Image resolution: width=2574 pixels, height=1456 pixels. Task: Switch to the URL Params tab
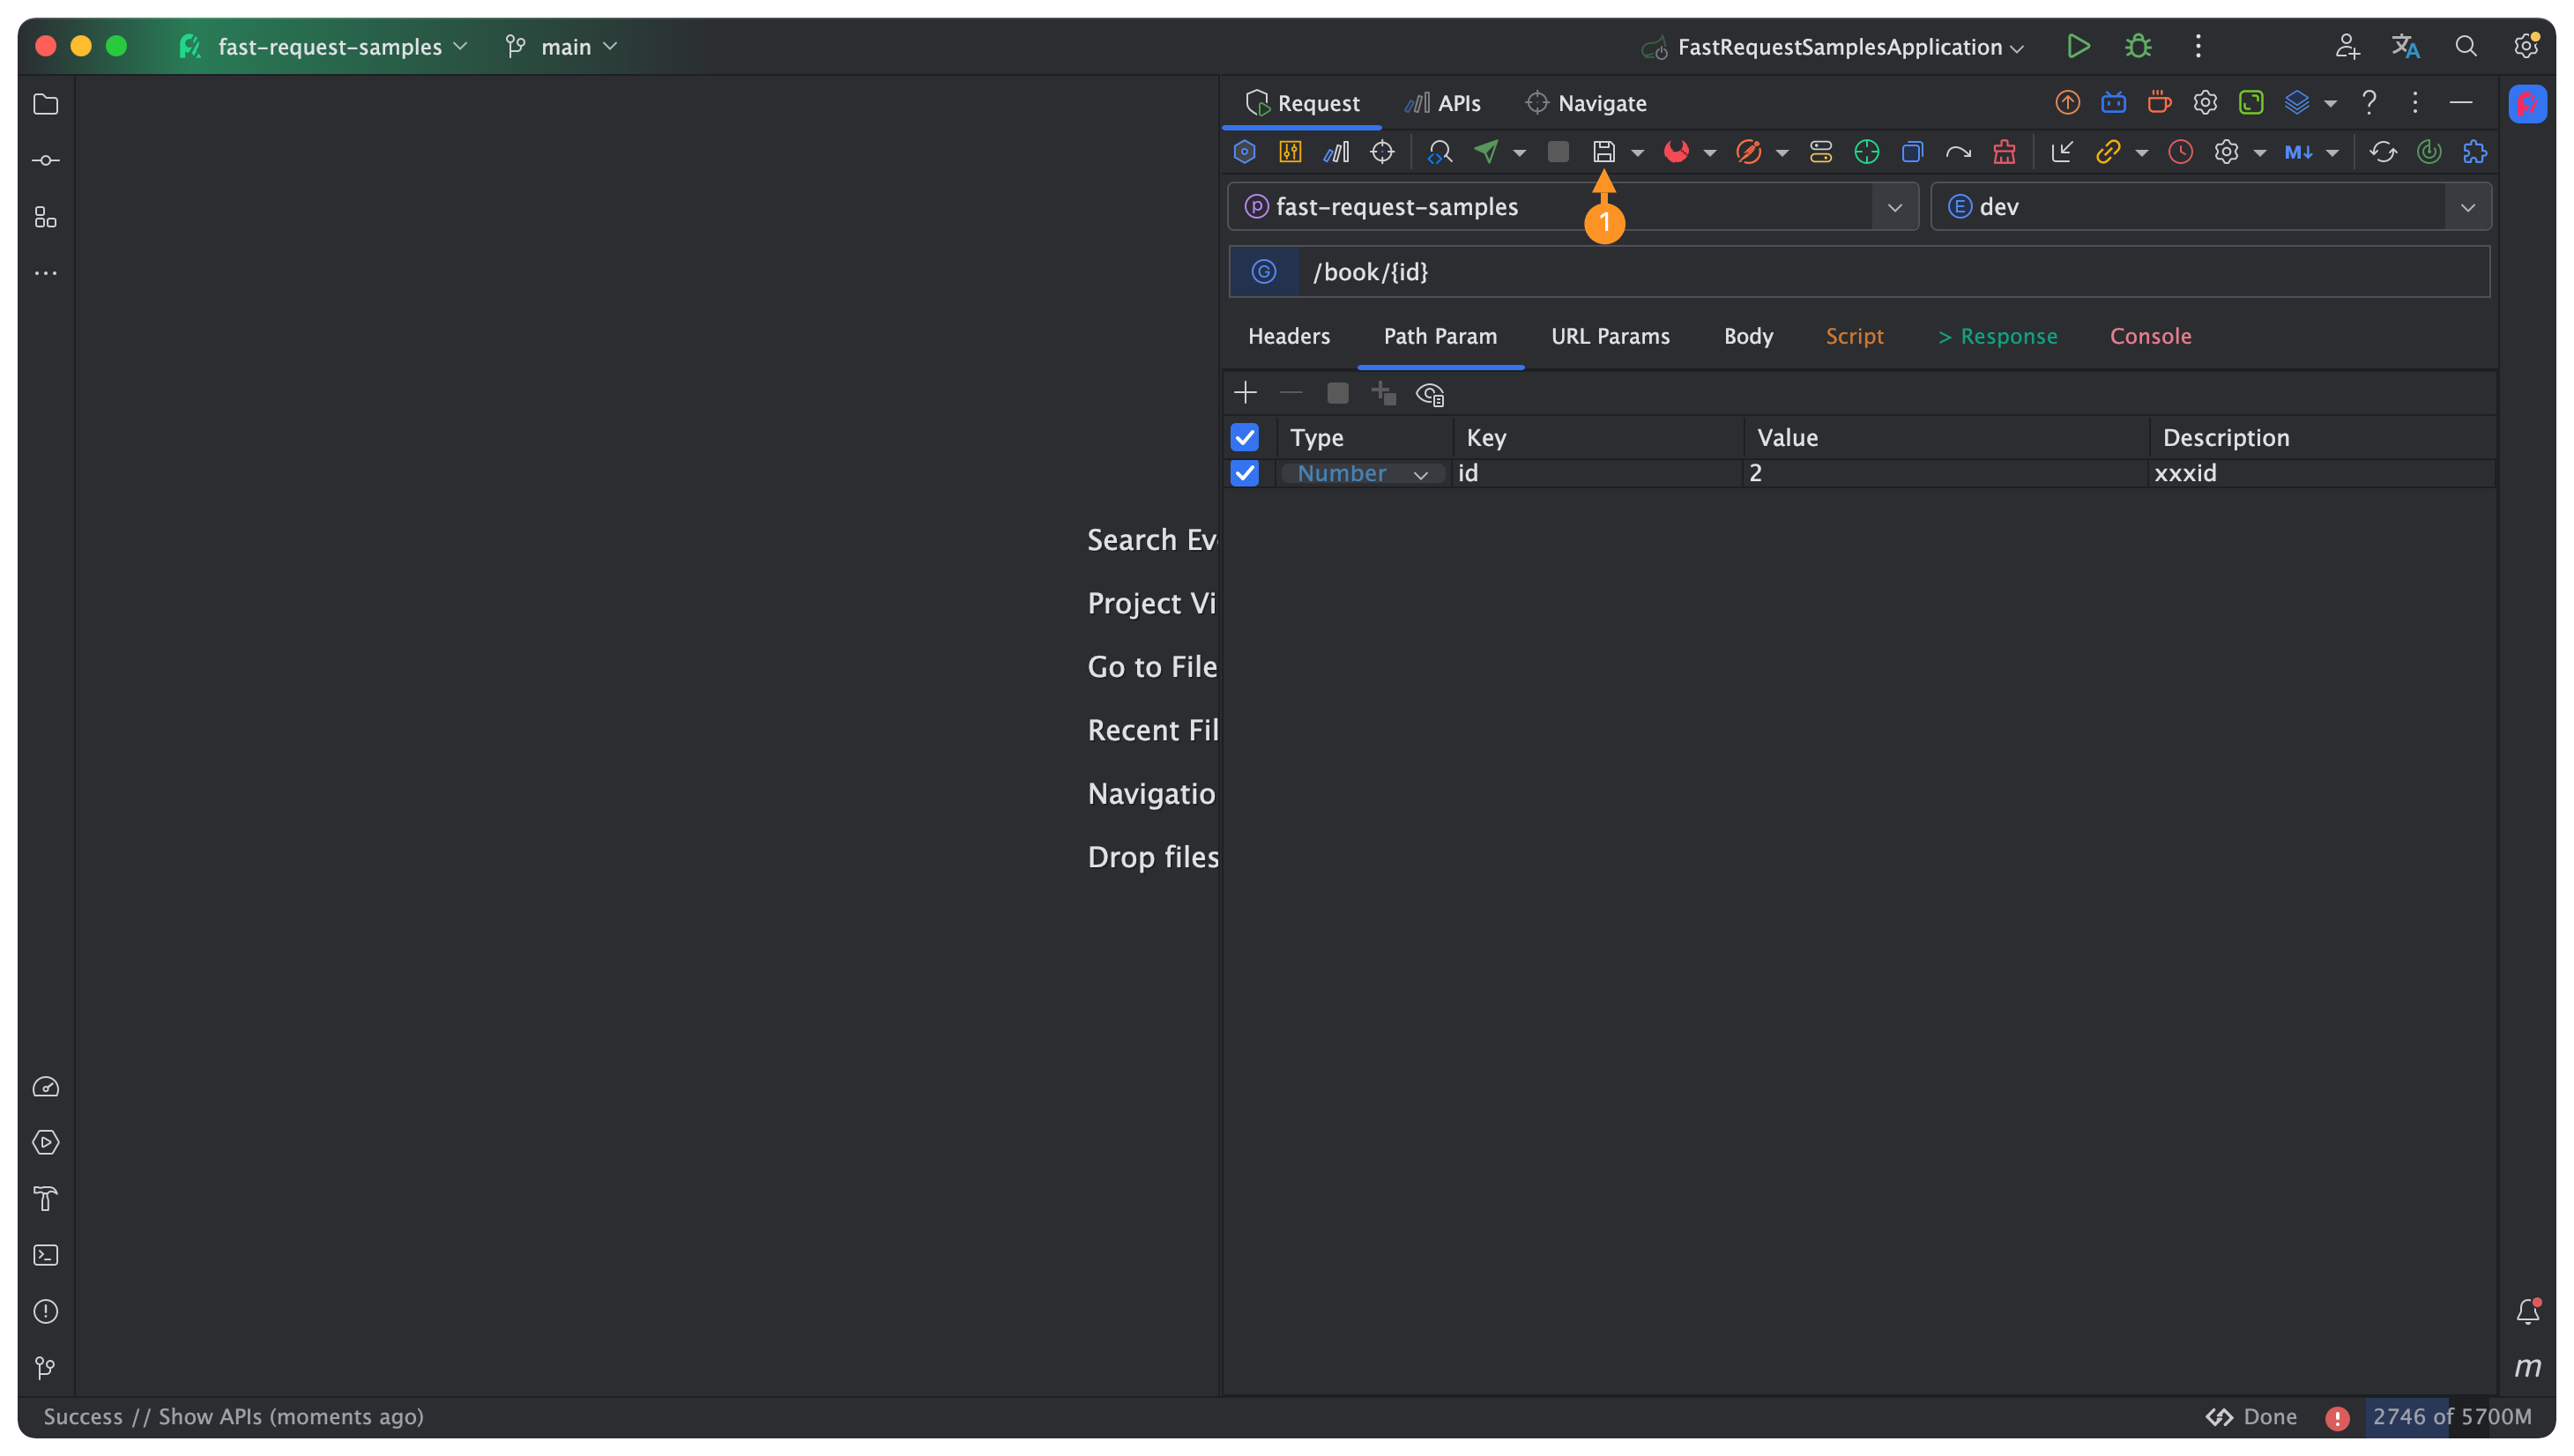click(x=1610, y=336)
